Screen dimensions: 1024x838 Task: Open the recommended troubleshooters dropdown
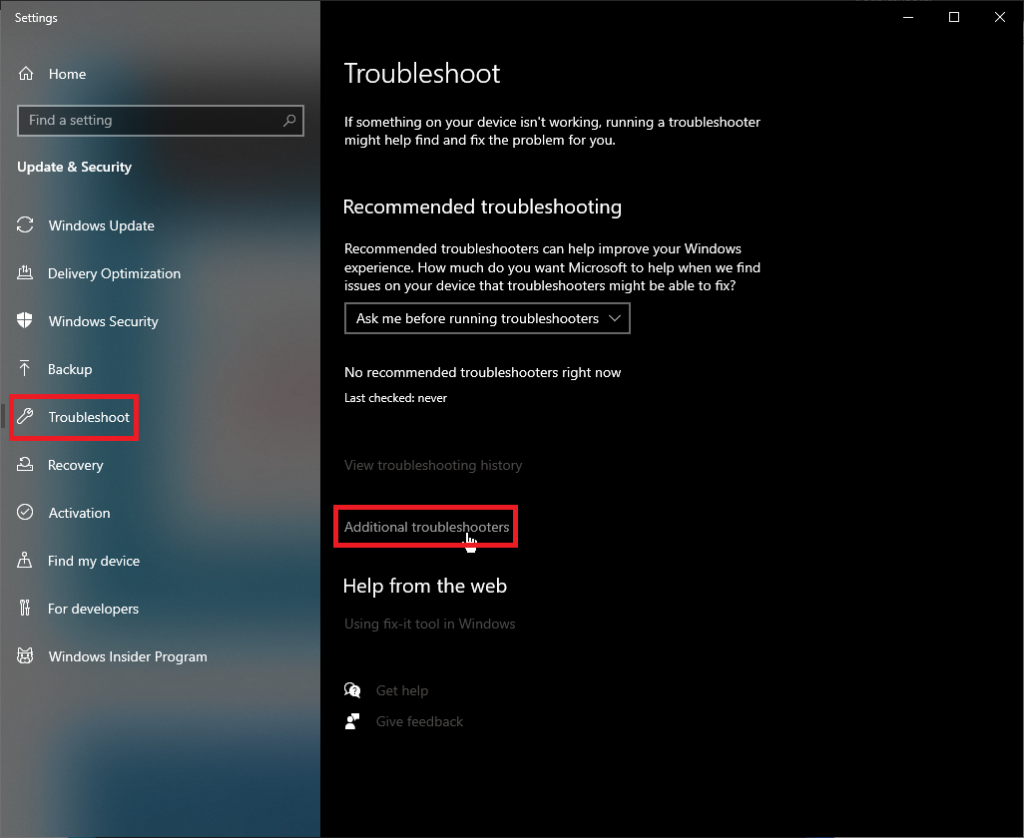[487, 319]
